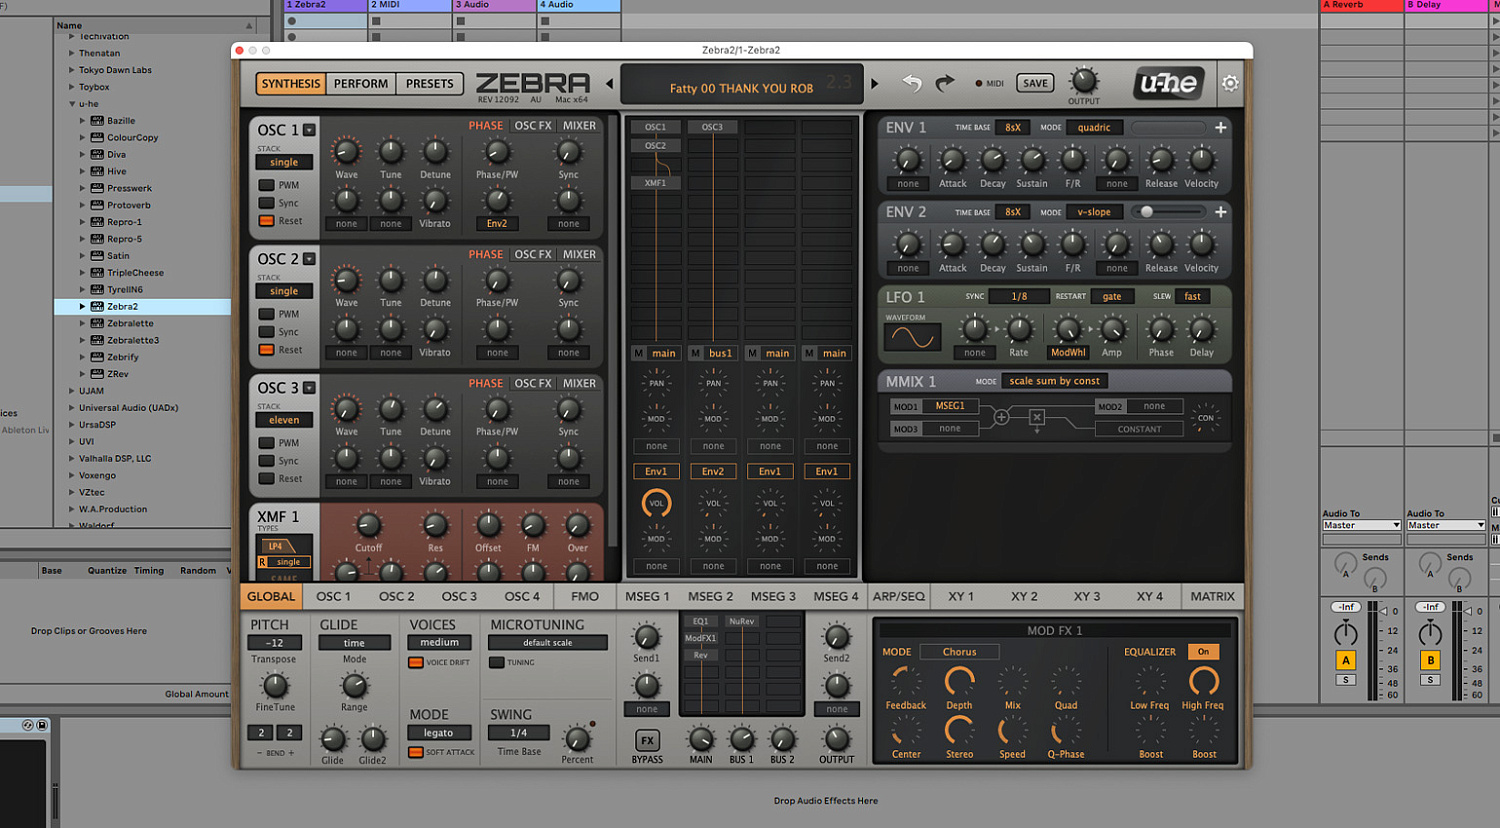Click the first mixer channel VOL knob
The height and width of the screenshot is (828, 1500).
coord(656,504)
